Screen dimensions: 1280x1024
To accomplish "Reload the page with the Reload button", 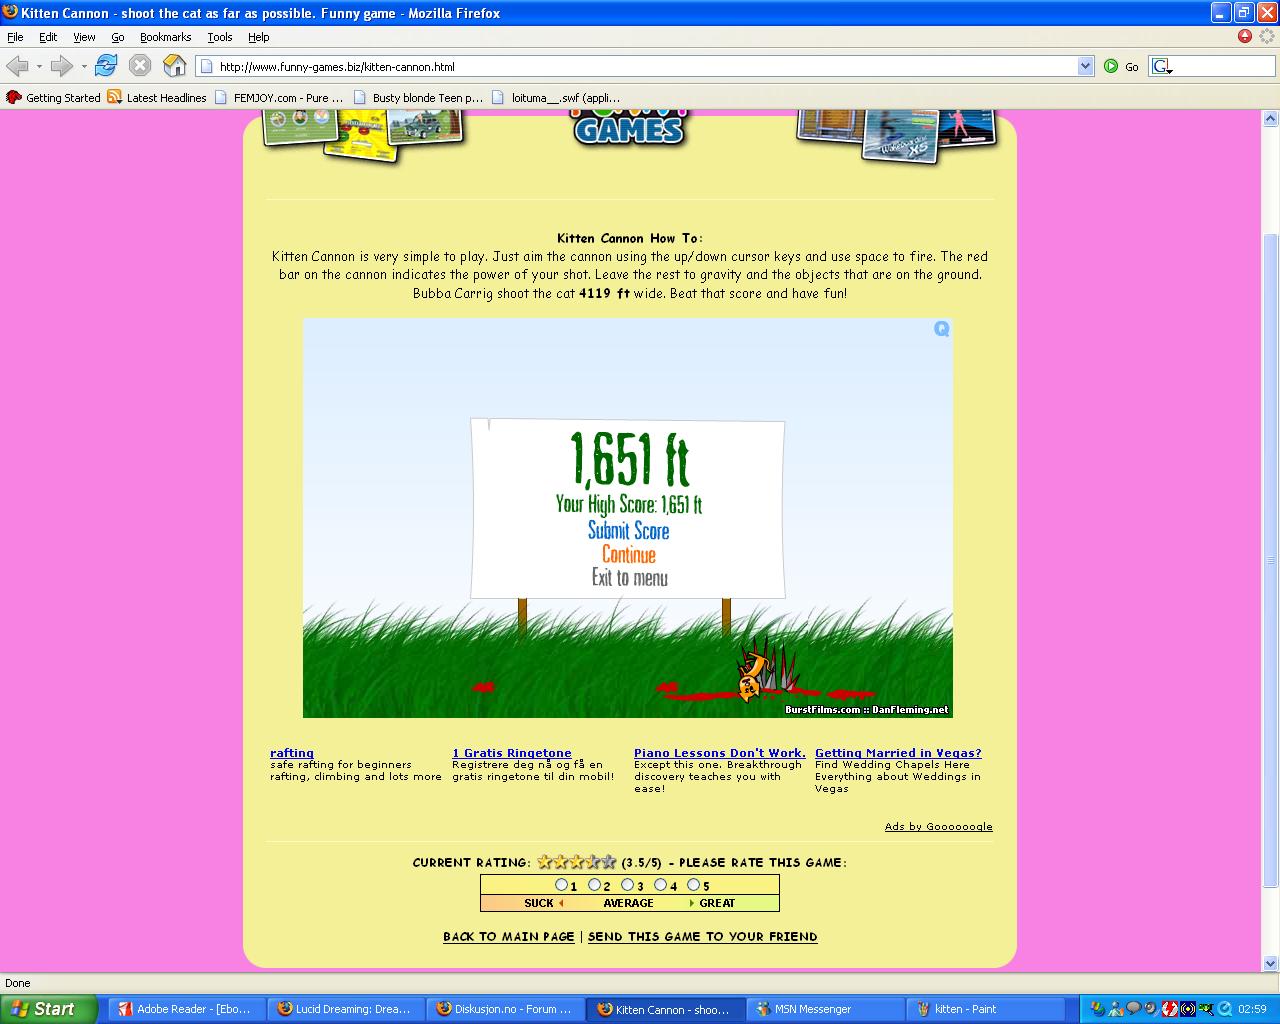I will [x=106, y=66].
